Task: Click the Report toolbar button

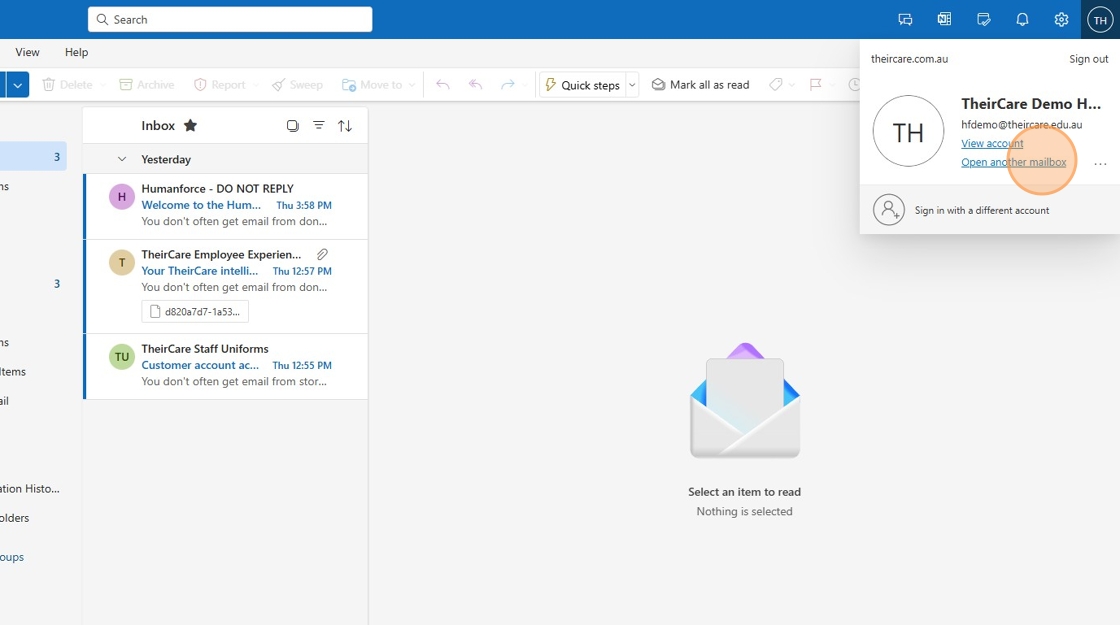Action: (x=220, y=84)
